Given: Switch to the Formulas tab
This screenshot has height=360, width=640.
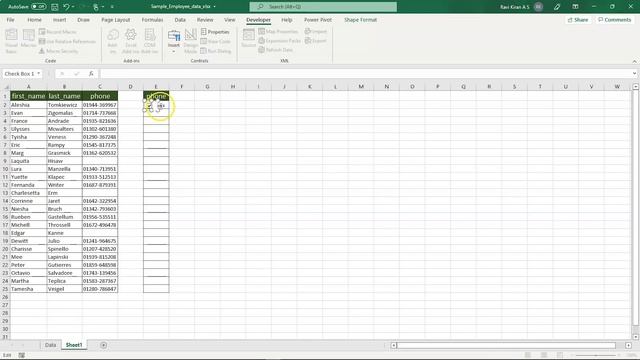Looking at the screenshot, I should (152, 20).
